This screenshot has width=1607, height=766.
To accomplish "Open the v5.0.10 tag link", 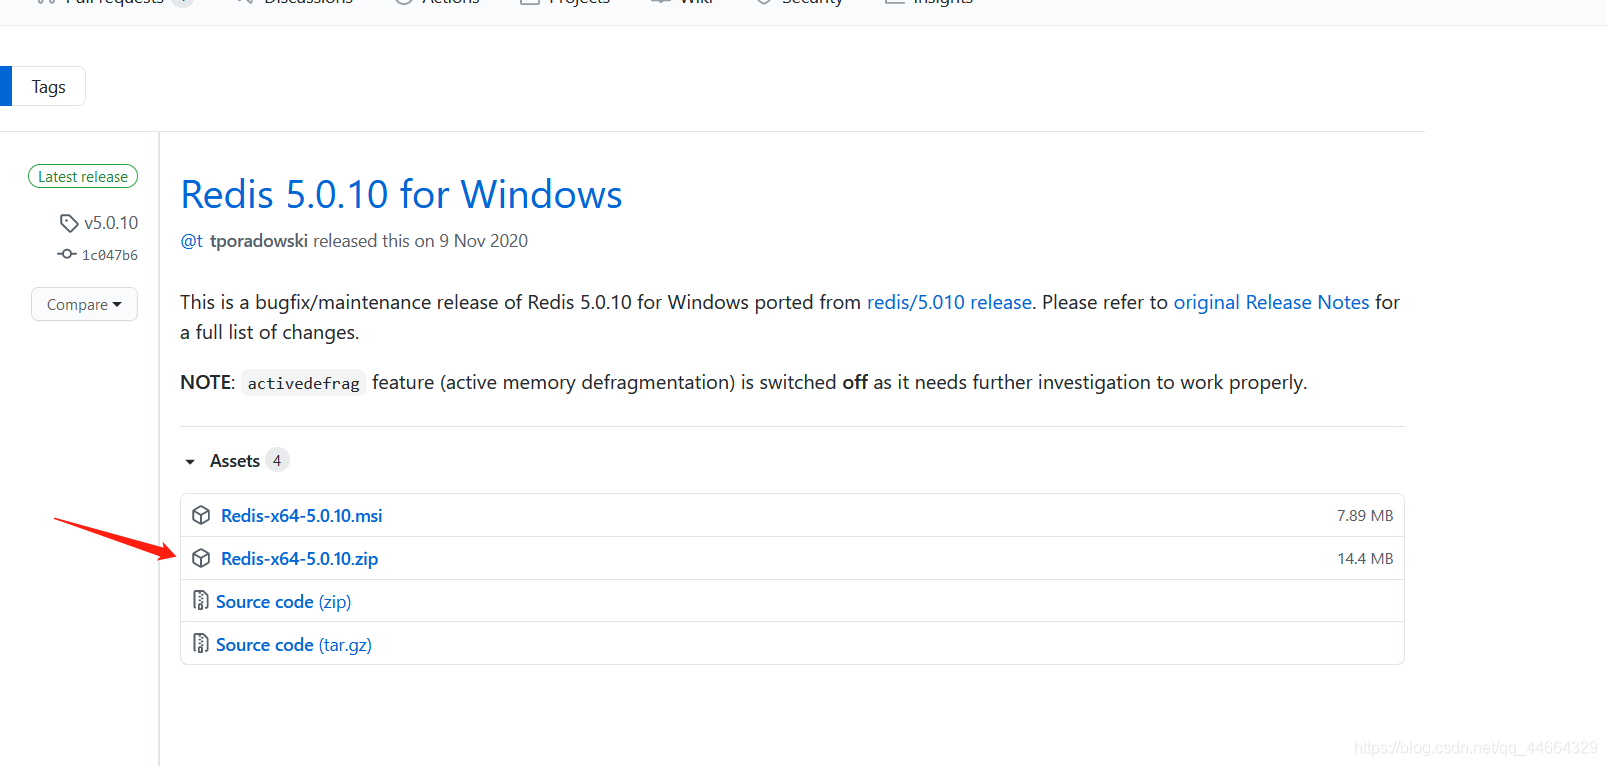I will click(111, 223).
